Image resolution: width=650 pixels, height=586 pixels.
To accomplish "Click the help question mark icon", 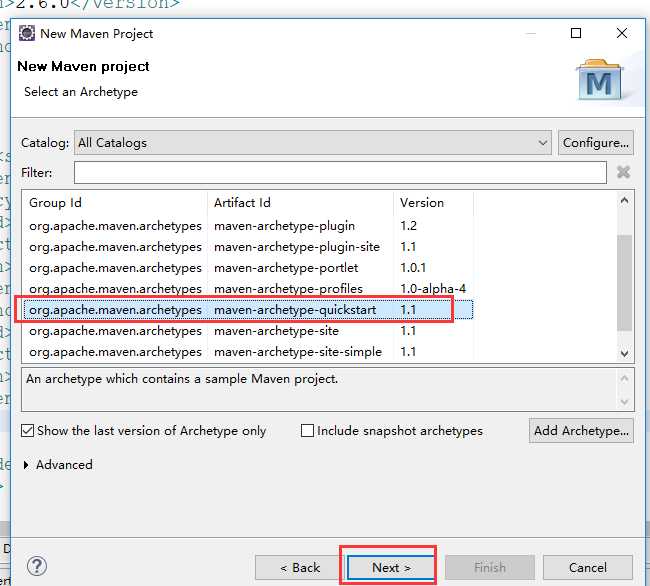I will (x=37, y=566).
